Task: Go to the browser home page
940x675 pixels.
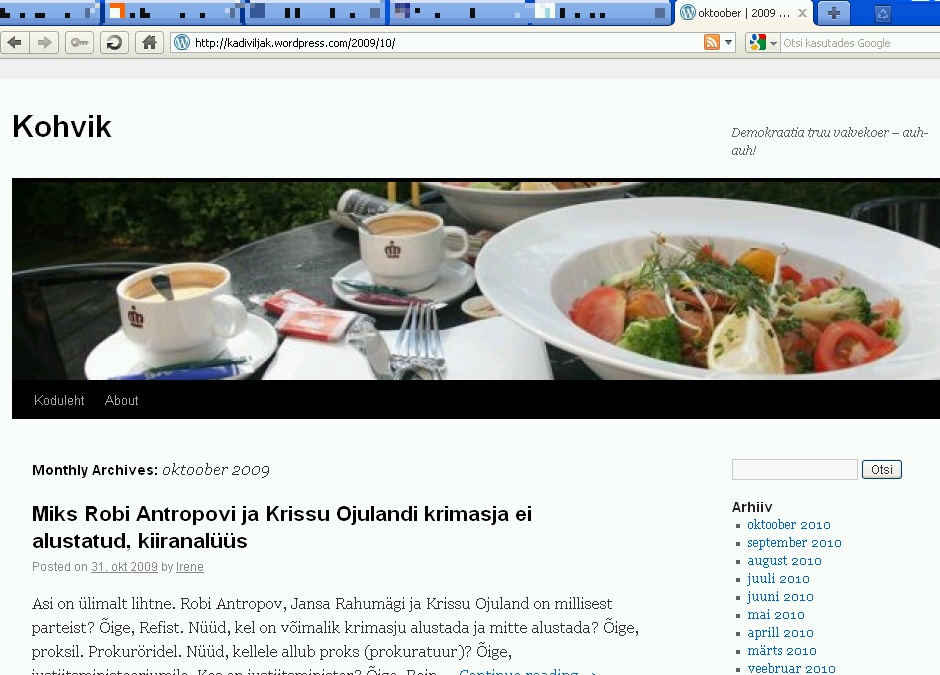Action: 149,43
